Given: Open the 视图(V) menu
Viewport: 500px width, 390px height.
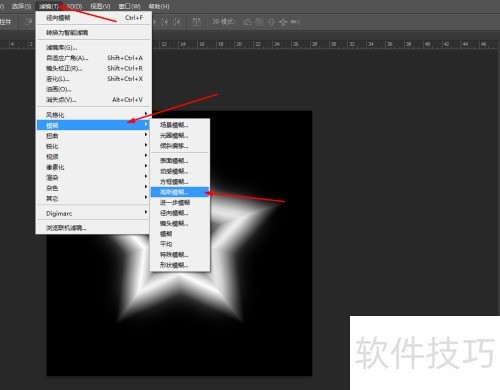Looking at the screenshot, I should [100, 6].
